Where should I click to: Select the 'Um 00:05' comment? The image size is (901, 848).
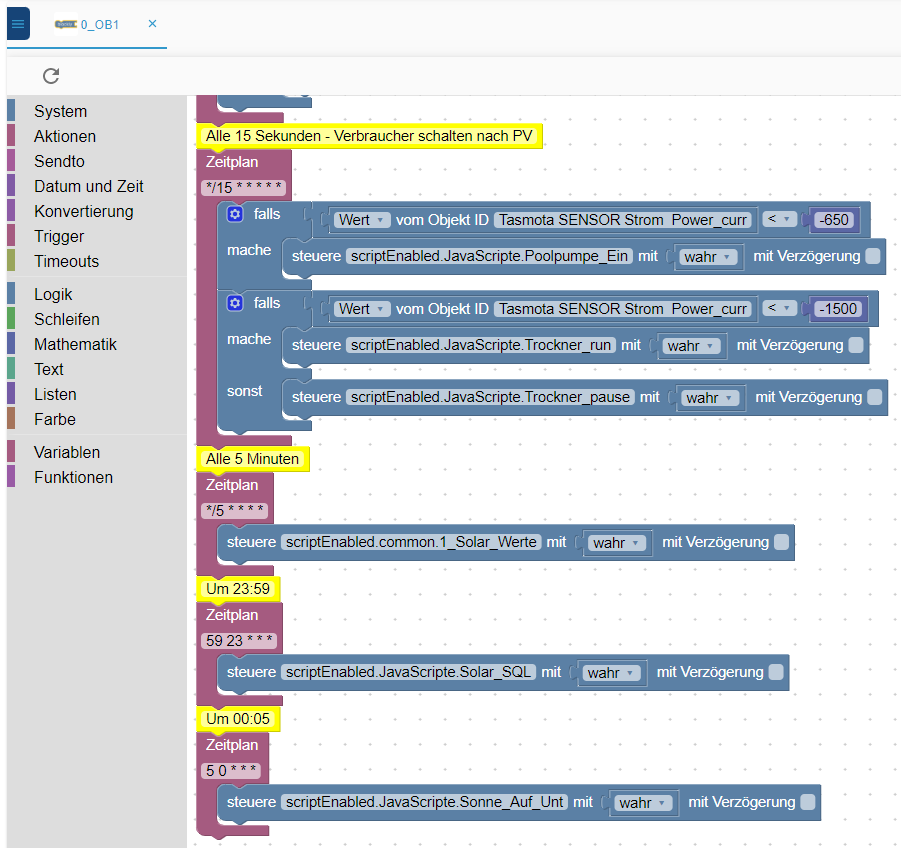click(x=238, y=719)
